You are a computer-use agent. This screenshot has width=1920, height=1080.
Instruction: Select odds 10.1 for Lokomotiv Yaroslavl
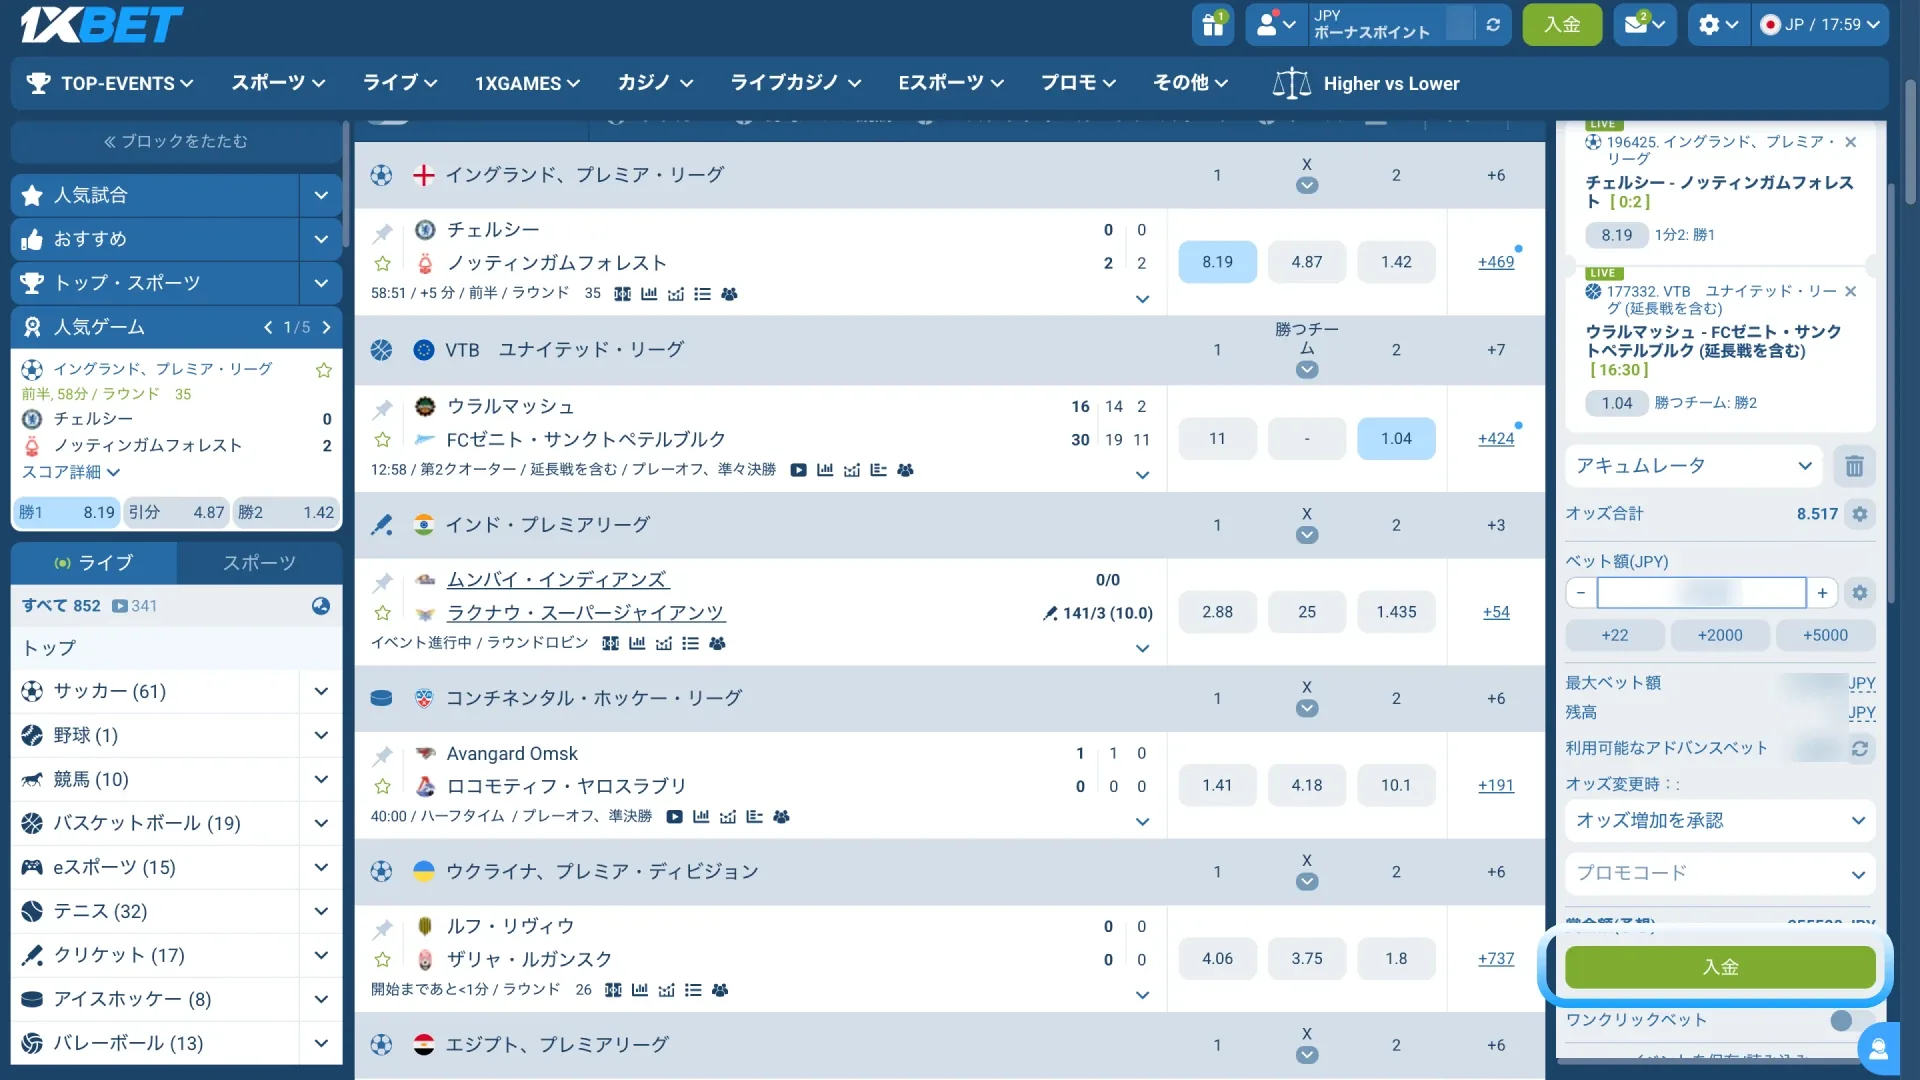[1396, 786]
